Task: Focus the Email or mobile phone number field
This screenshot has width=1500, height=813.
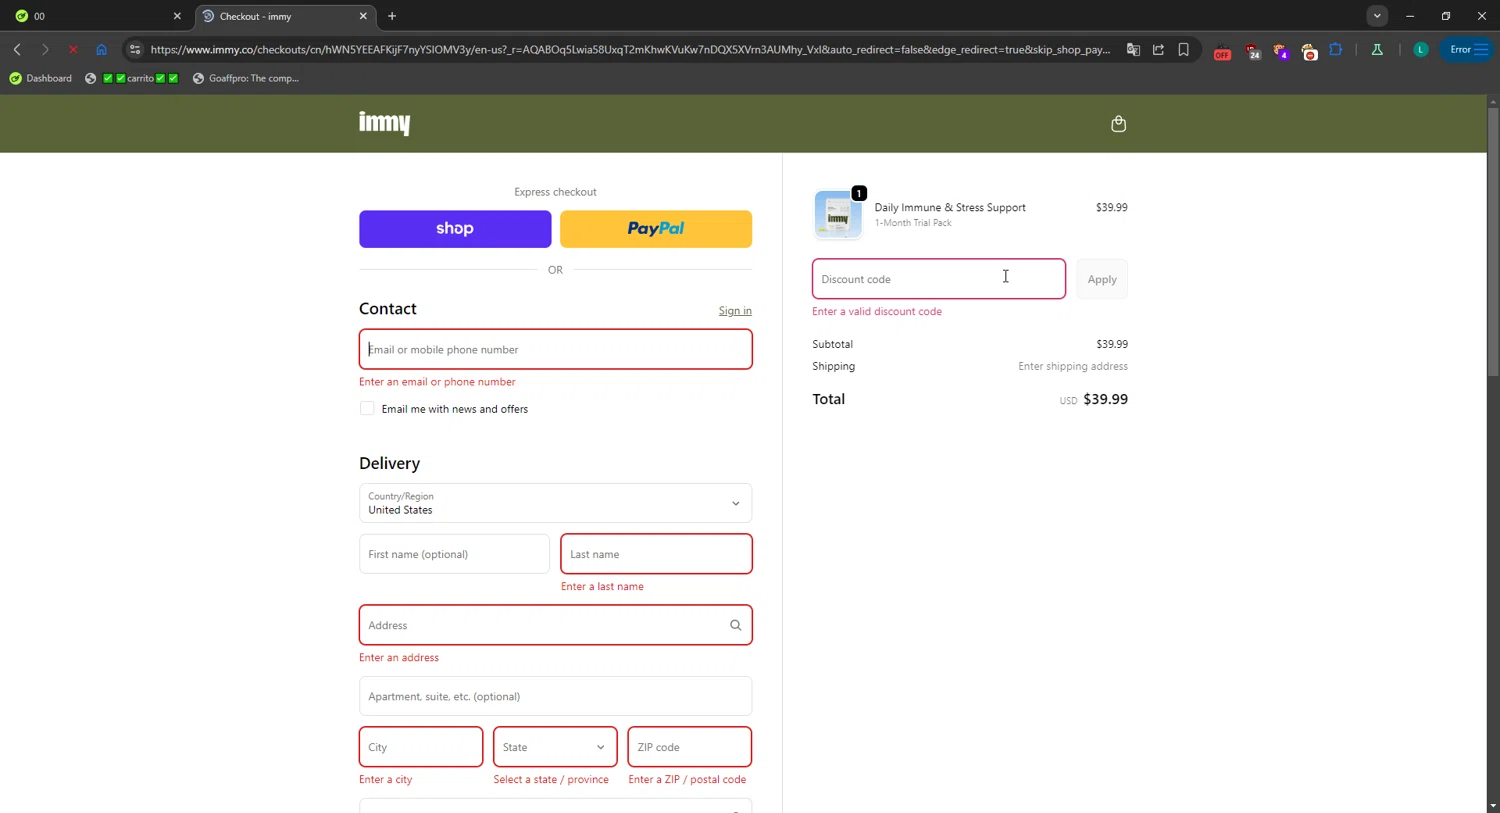Action: coord(555,349)
